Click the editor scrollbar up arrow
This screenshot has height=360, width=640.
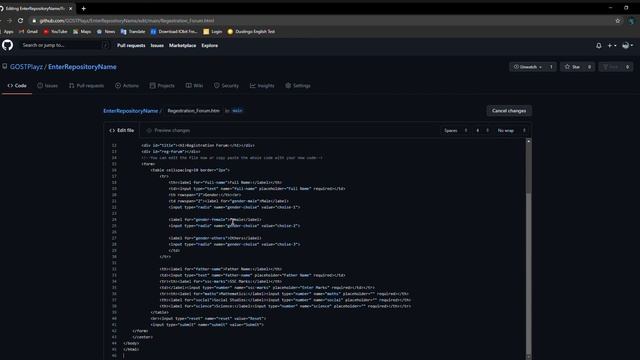click(529, 141)
